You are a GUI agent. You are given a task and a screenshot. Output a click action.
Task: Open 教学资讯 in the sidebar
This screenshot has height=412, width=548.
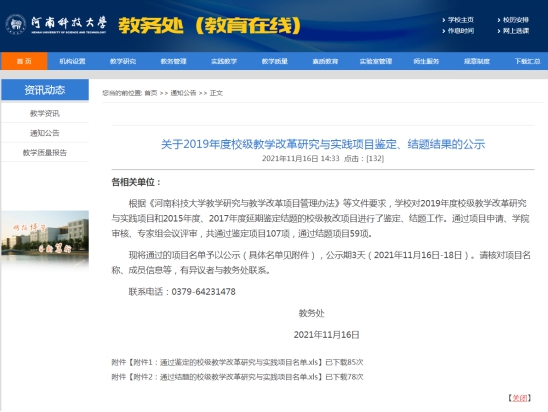45,113
